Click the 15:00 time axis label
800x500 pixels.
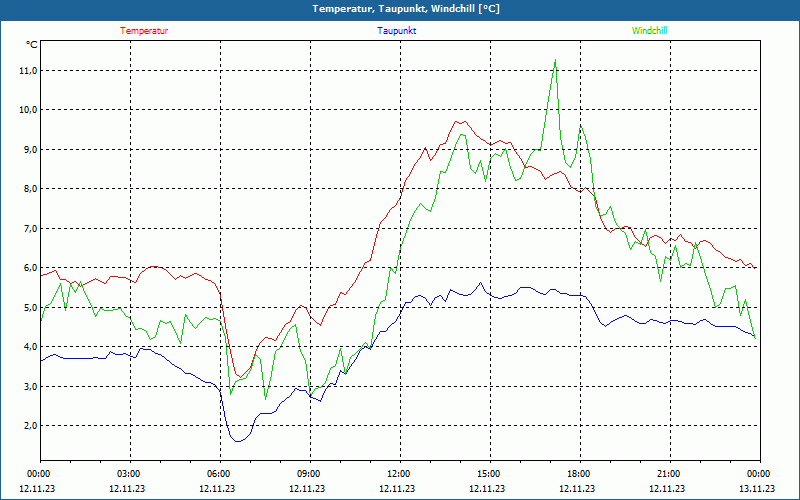click(489, 474)
